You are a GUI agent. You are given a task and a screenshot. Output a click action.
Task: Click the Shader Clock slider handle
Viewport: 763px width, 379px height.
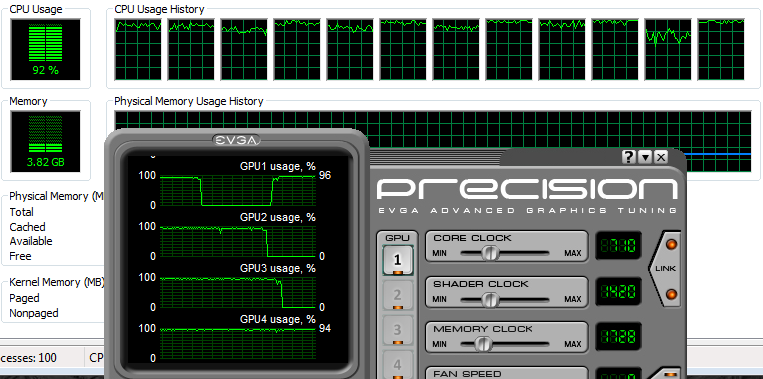(490, 299)
